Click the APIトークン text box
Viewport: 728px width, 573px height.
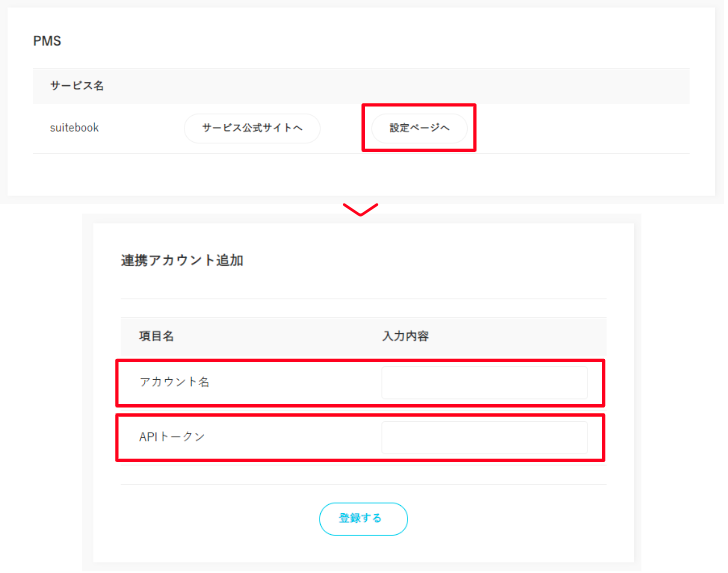(x=484, y=437)
